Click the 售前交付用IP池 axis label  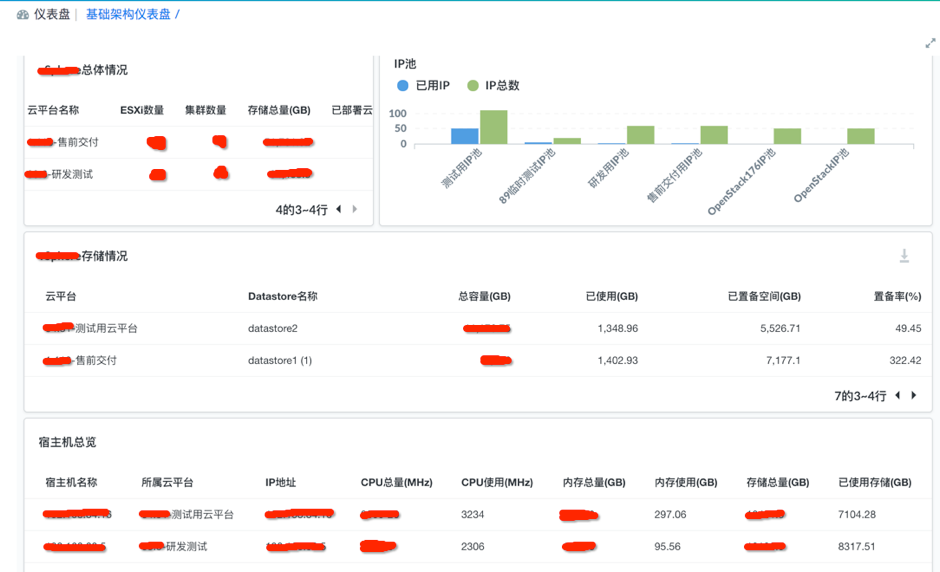[674, 175]
